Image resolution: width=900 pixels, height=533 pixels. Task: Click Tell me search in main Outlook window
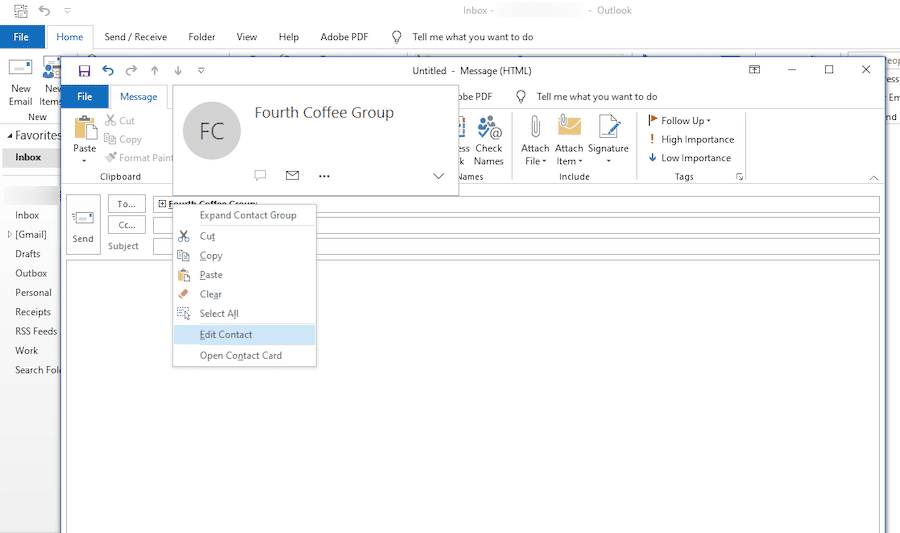click(x=472, y=37)
